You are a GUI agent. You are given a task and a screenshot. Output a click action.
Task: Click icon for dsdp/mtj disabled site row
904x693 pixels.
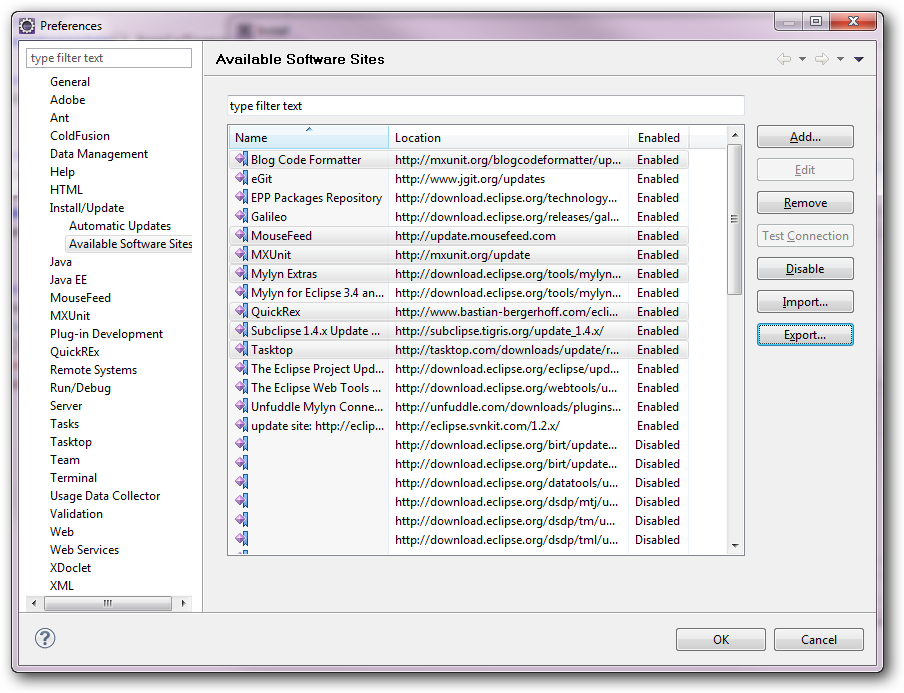242,502
